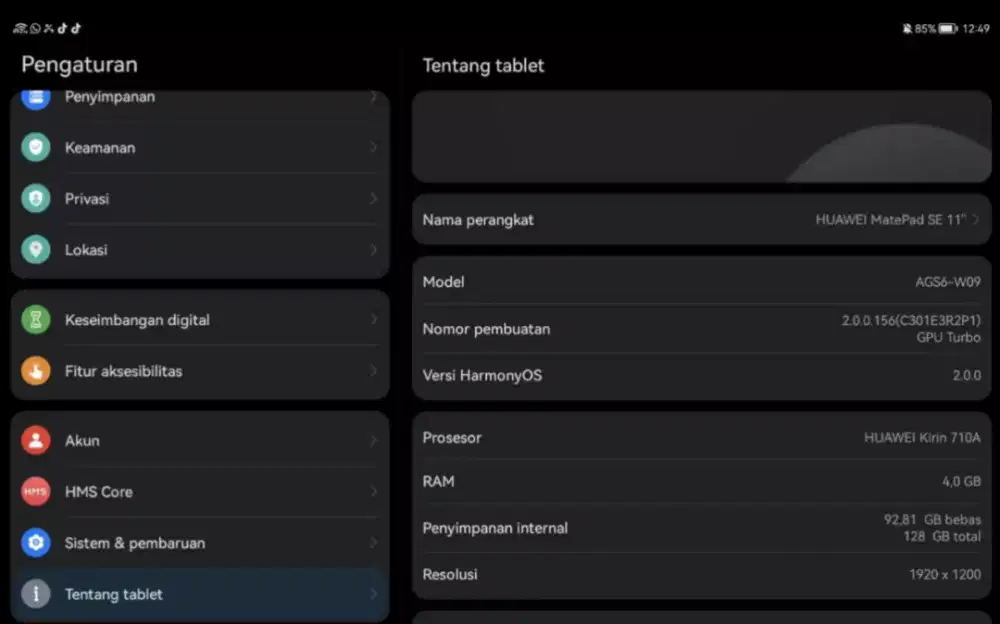Tap the Tentang tablet info icon

pyautogui.click(x=36, y=594)
